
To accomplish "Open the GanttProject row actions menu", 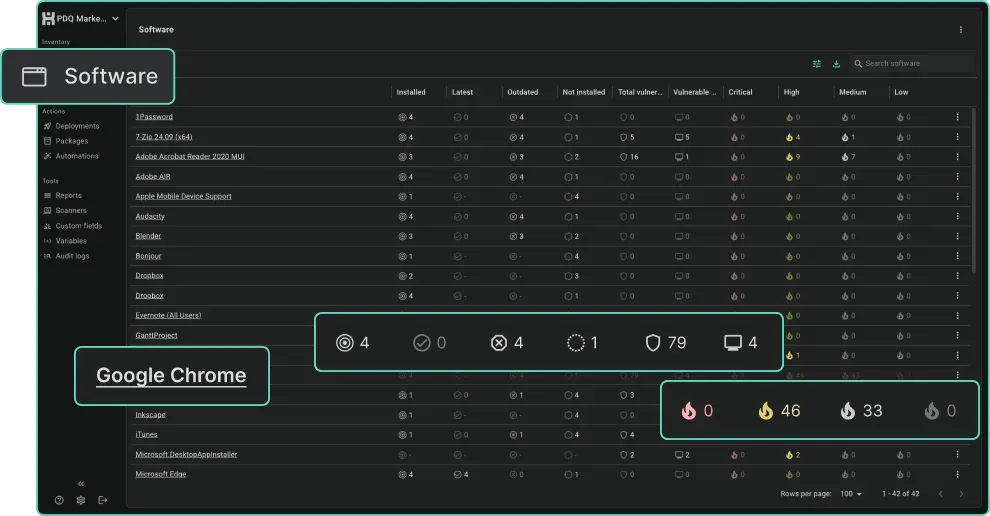I will pyautogui.click(x=957, y=336).
